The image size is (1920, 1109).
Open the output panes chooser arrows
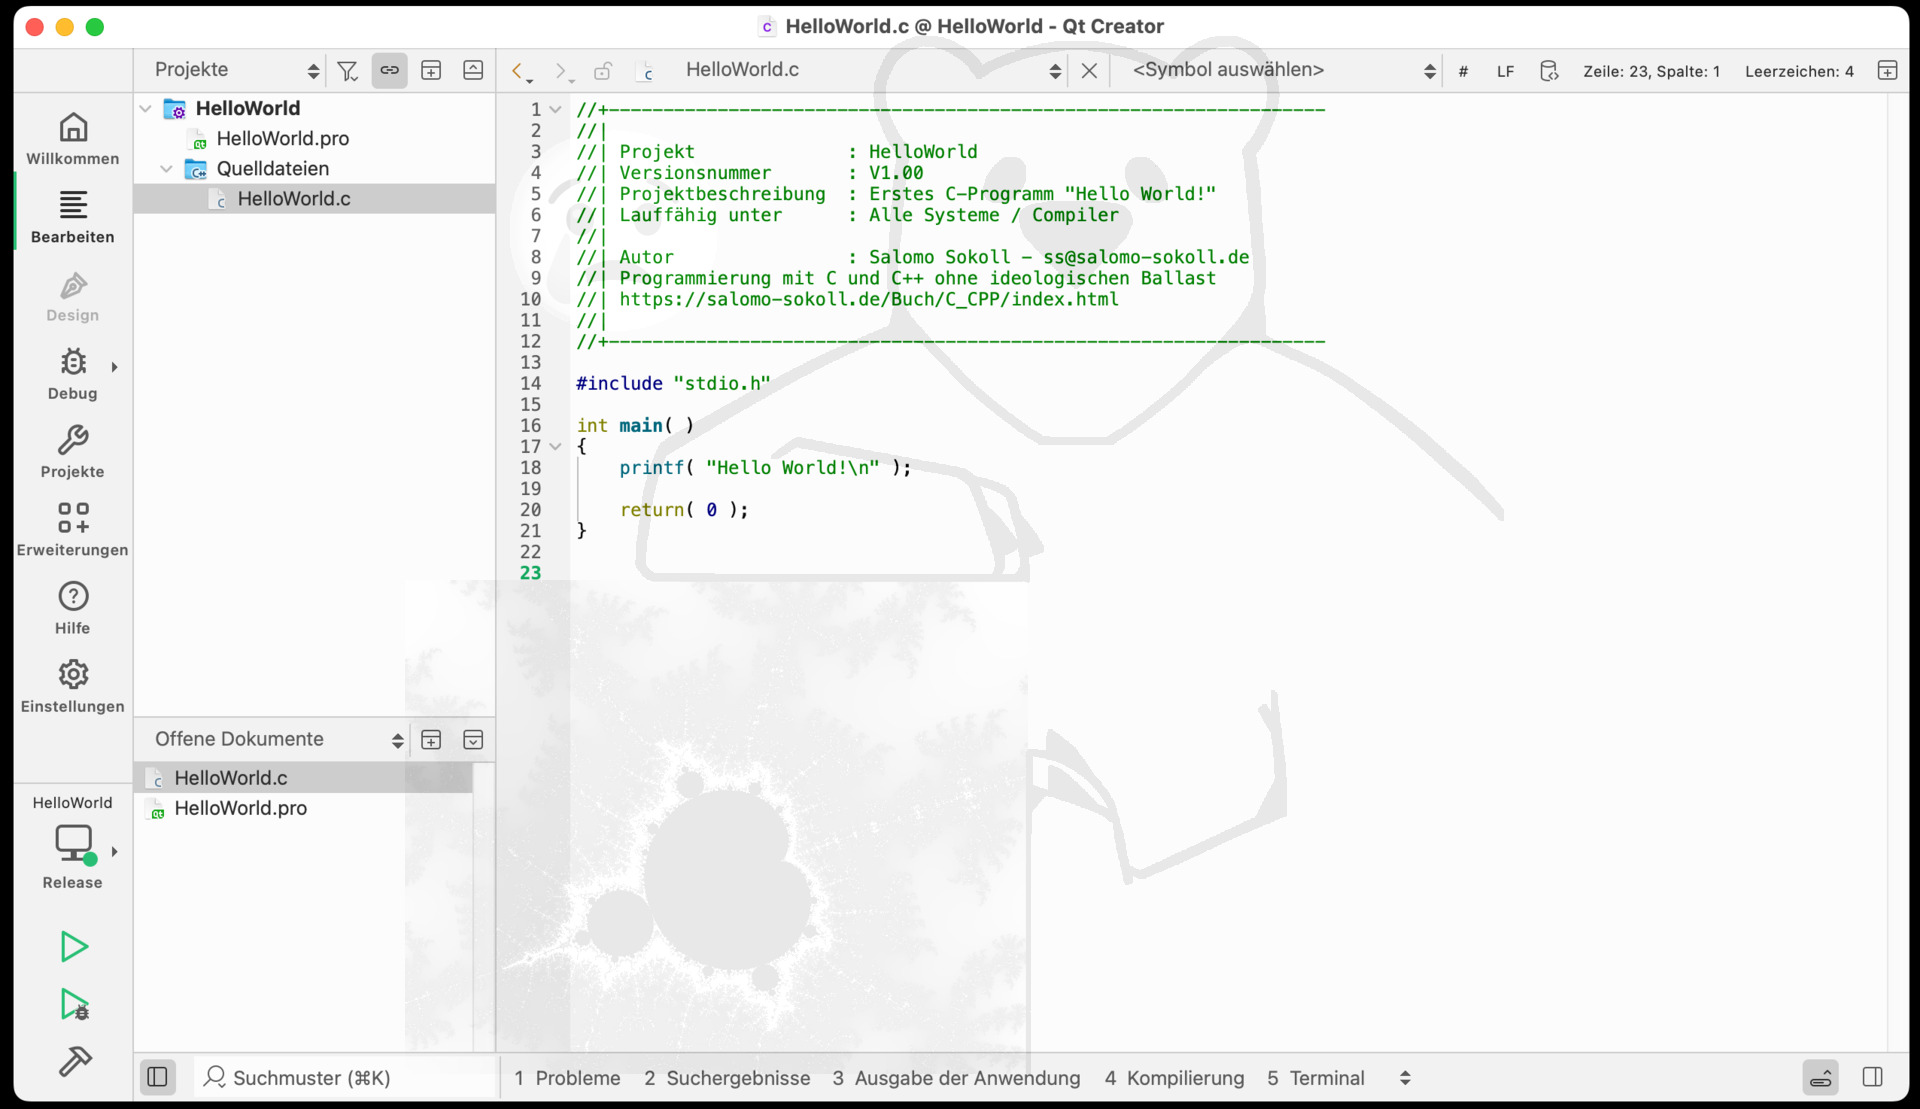click(x=1405, y=1078)
